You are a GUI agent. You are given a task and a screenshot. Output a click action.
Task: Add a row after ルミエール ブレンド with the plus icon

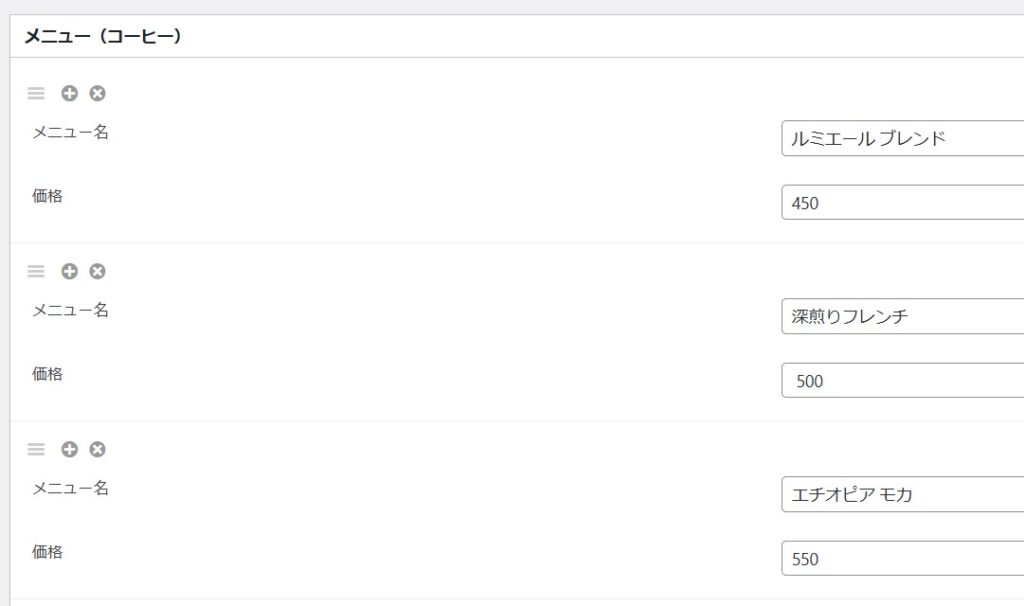(x=69, y=93)
